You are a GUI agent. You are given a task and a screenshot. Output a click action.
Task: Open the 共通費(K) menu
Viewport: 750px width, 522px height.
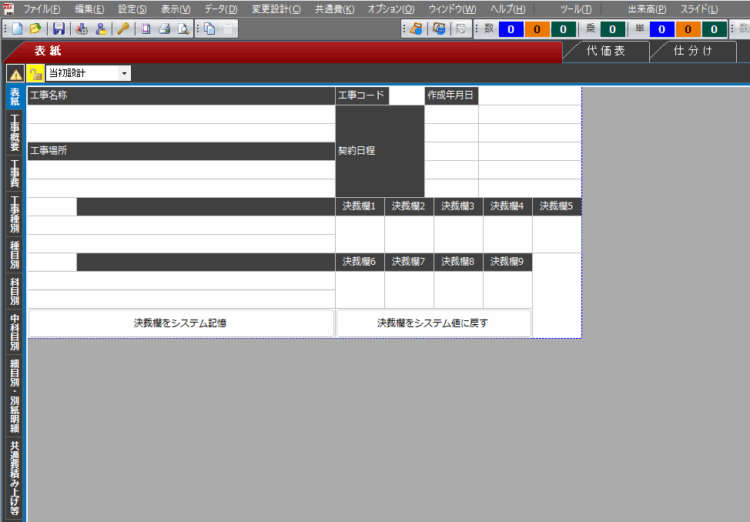tap(334, 9)
